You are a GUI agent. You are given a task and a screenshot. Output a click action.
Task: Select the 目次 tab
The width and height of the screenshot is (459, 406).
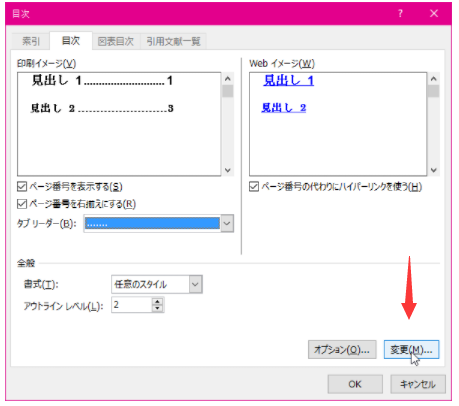[71, 41]
